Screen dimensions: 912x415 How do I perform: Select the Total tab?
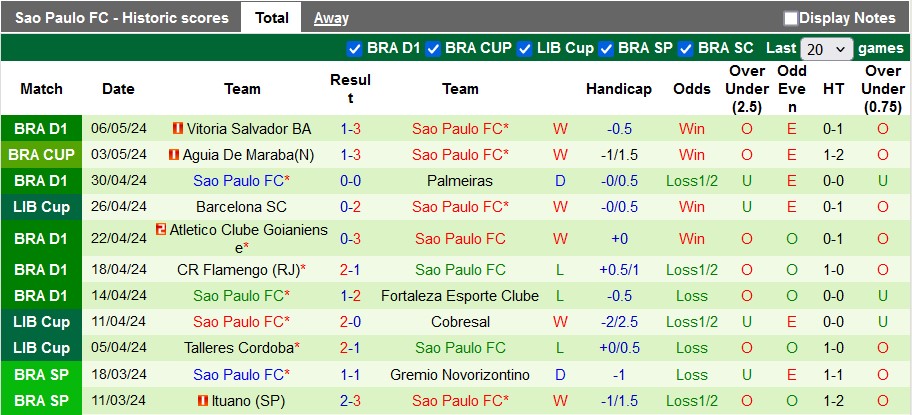click(272, 18)
